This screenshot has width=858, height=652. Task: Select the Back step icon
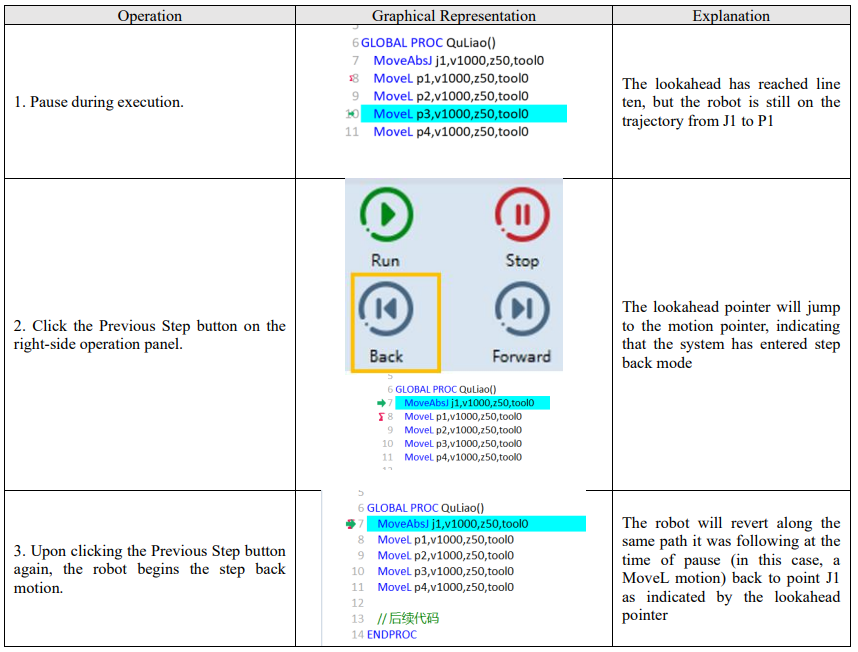click(x=386, y=309)
